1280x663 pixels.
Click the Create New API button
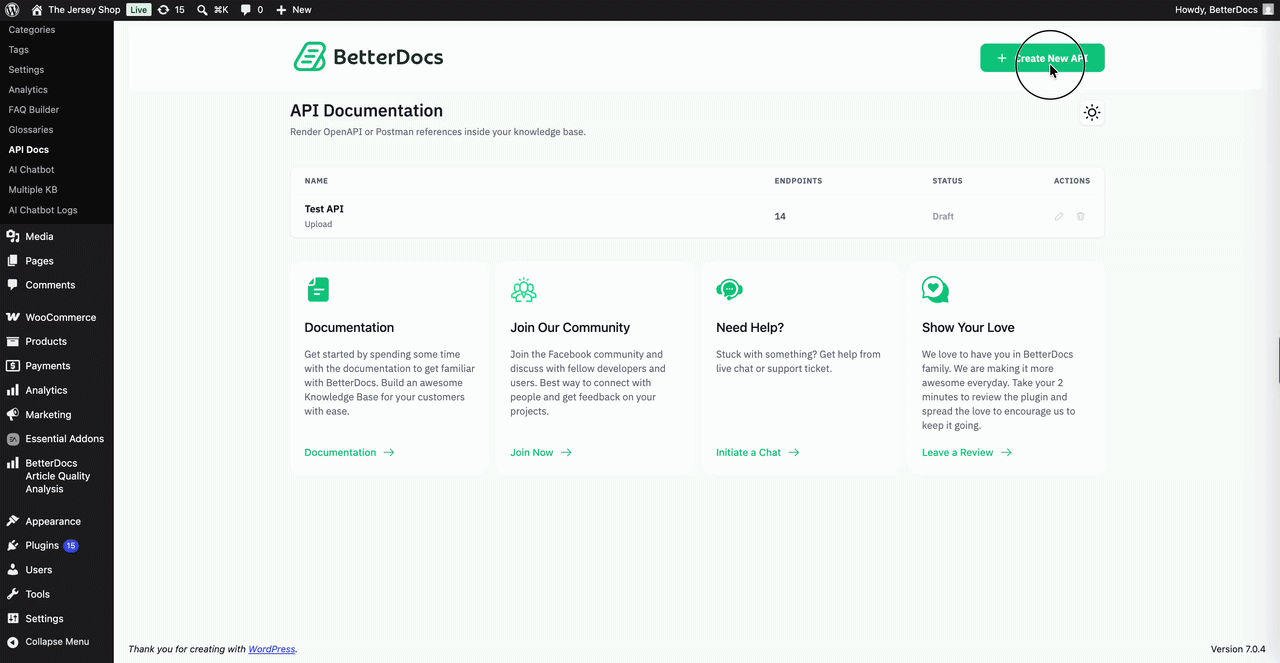1042,58
